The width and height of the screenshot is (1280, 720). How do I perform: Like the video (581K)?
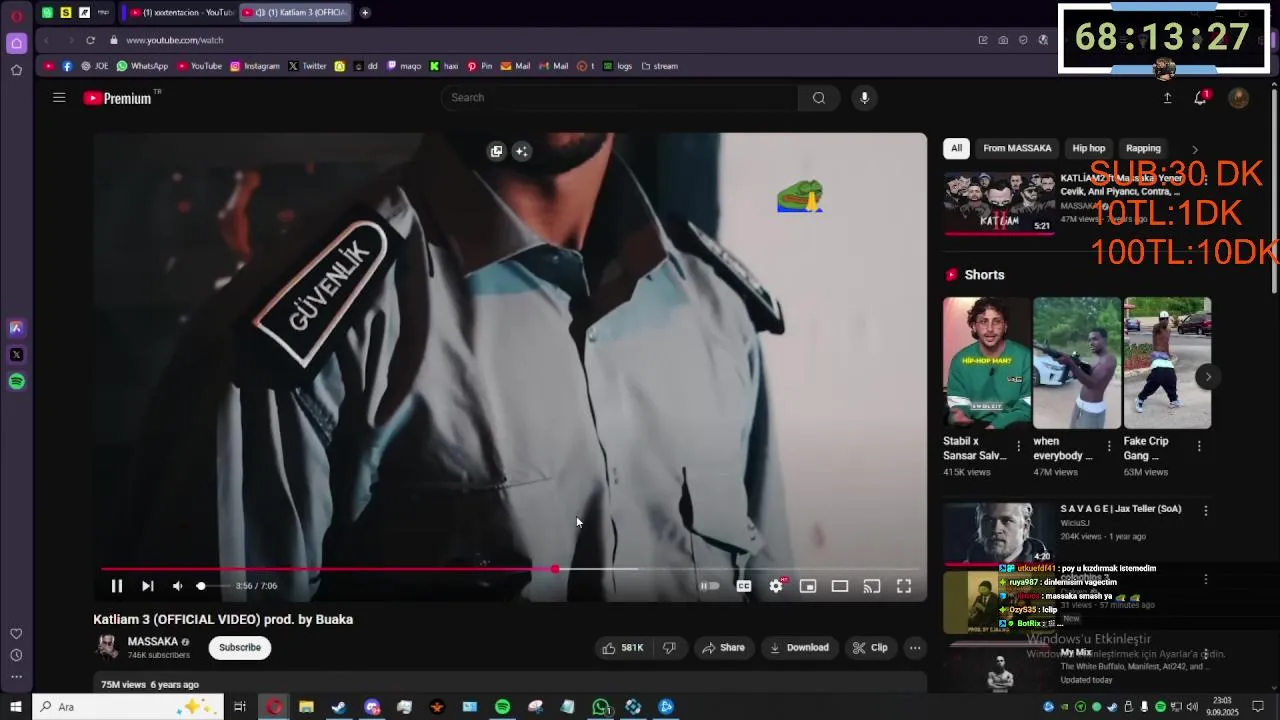pyautogui.click(x=622, y=648)
